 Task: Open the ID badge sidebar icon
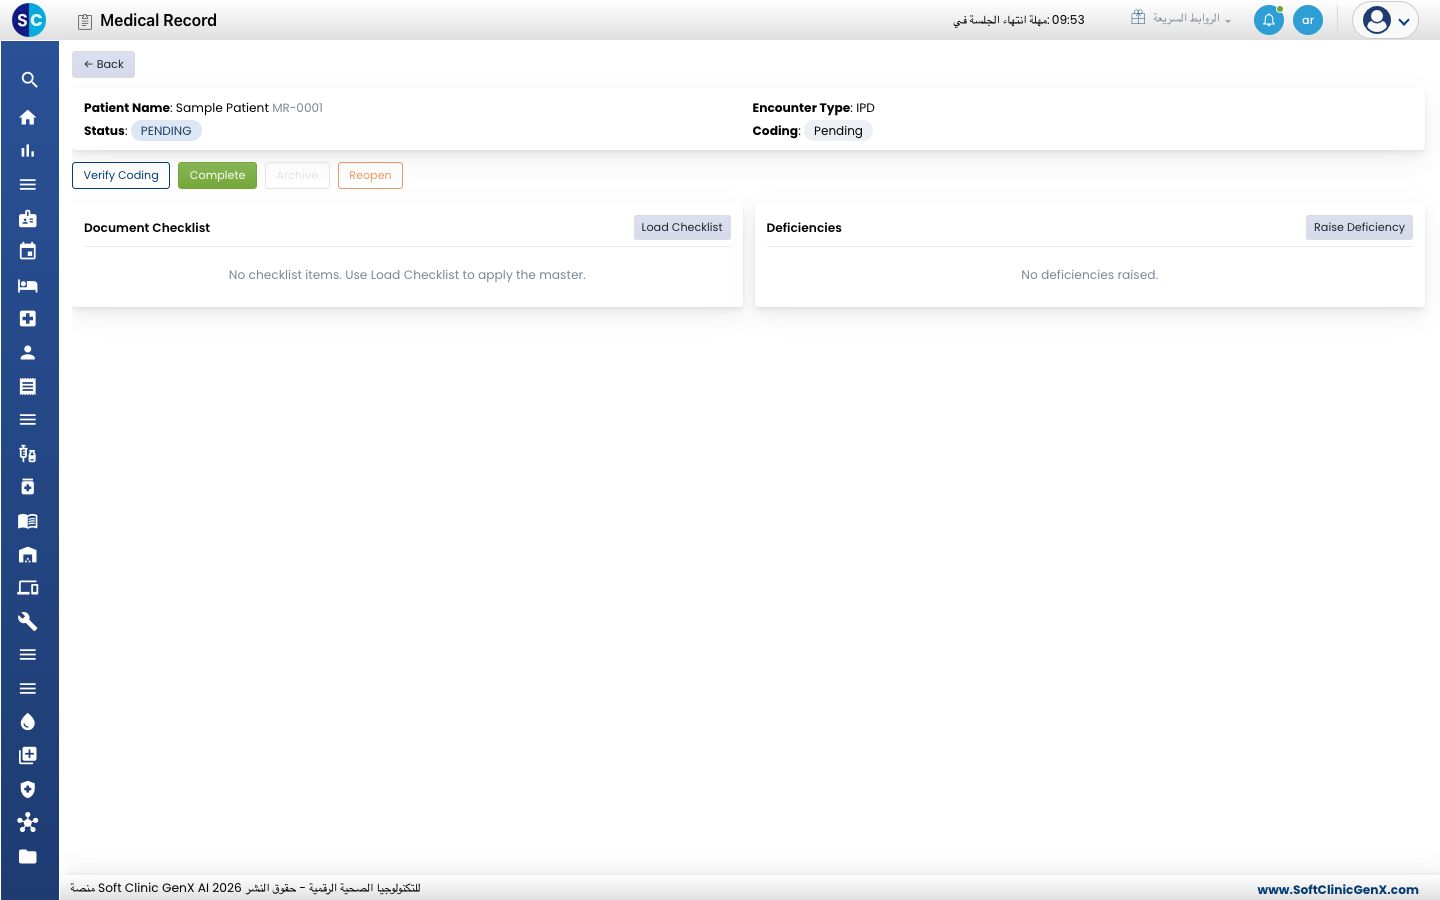tap(28, 218)
